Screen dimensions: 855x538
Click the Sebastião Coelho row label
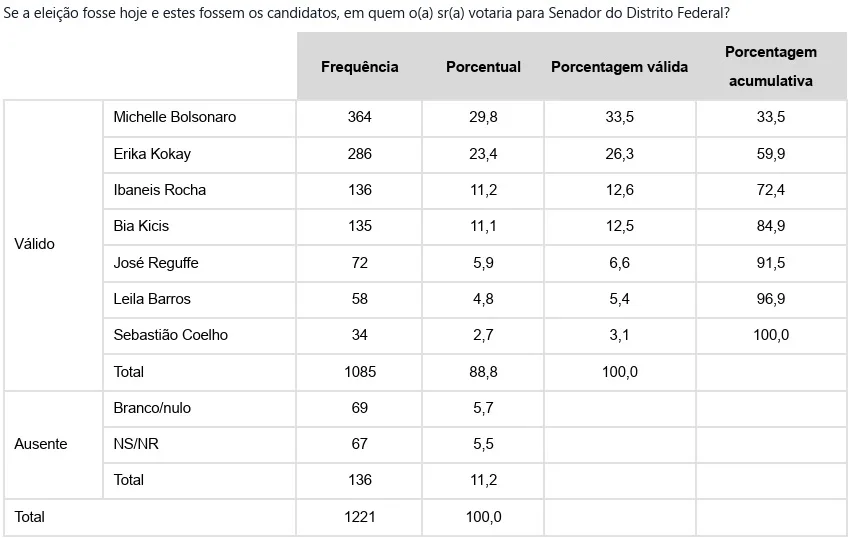tap(171, 335)
